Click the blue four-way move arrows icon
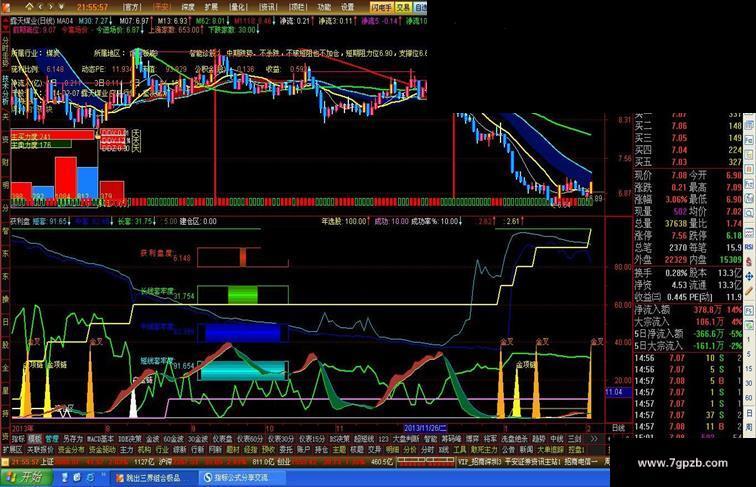 (749, 277)
